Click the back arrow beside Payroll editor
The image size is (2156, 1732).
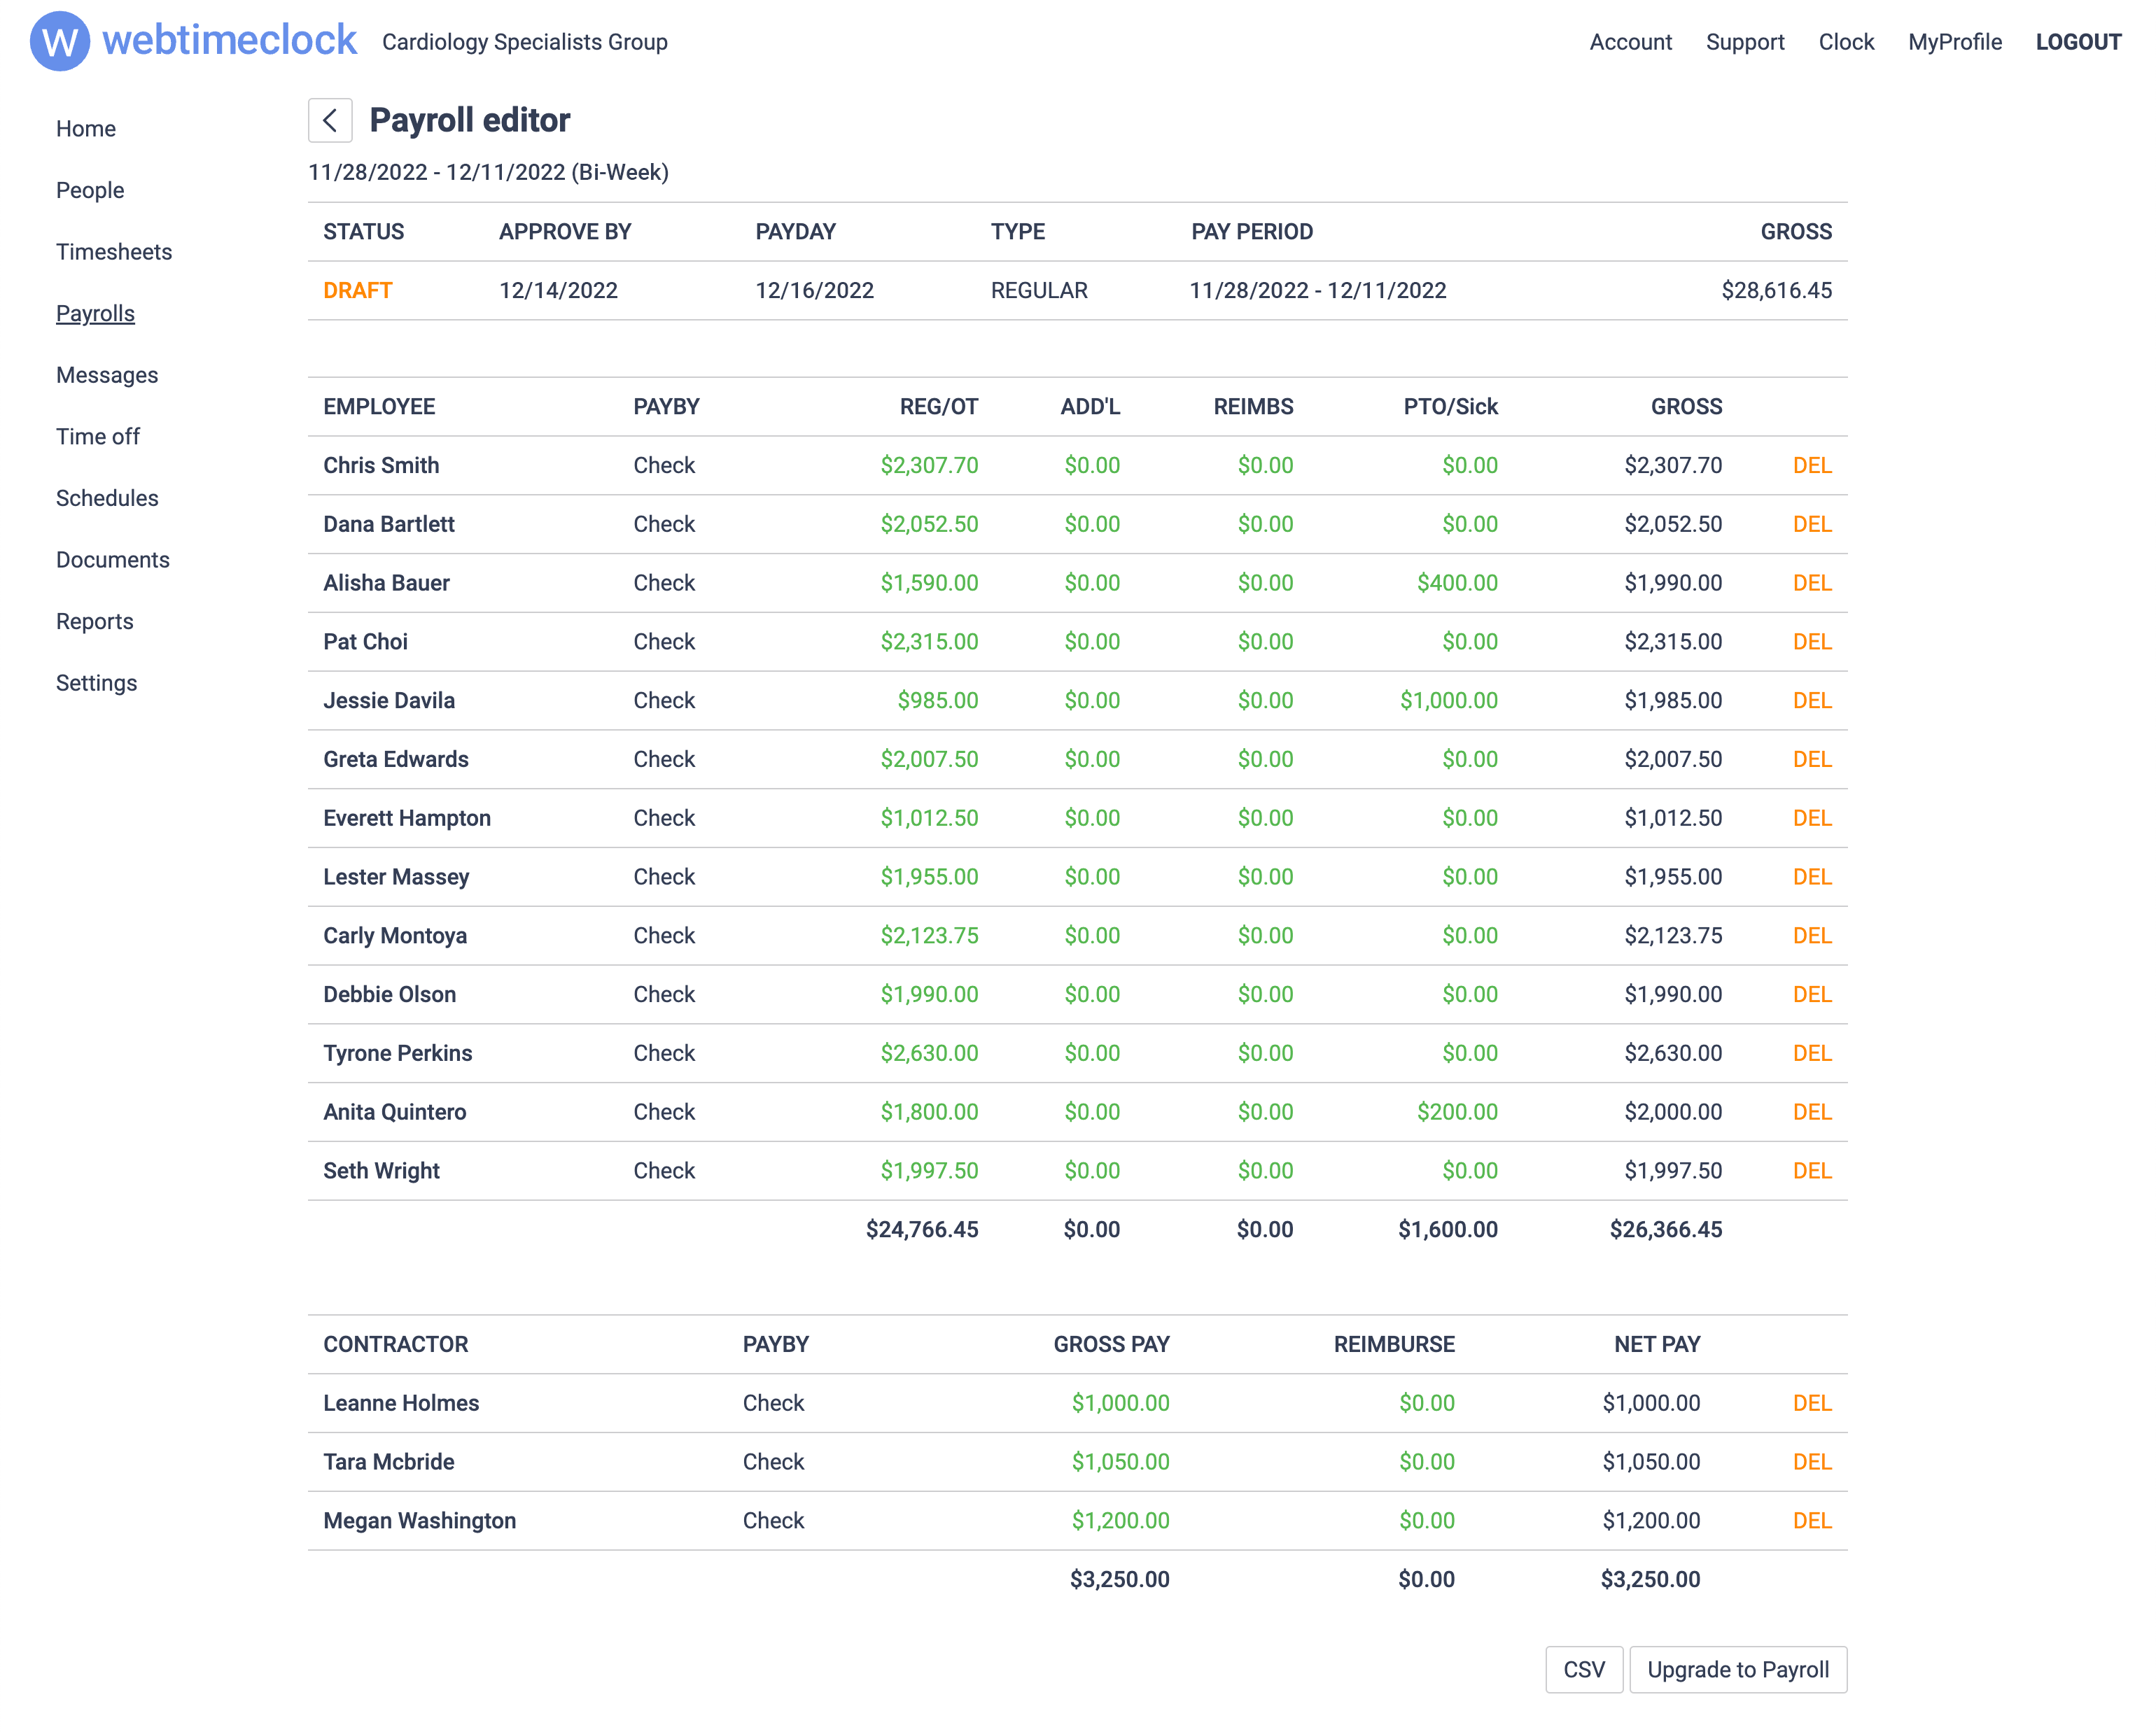pos(329,120)
